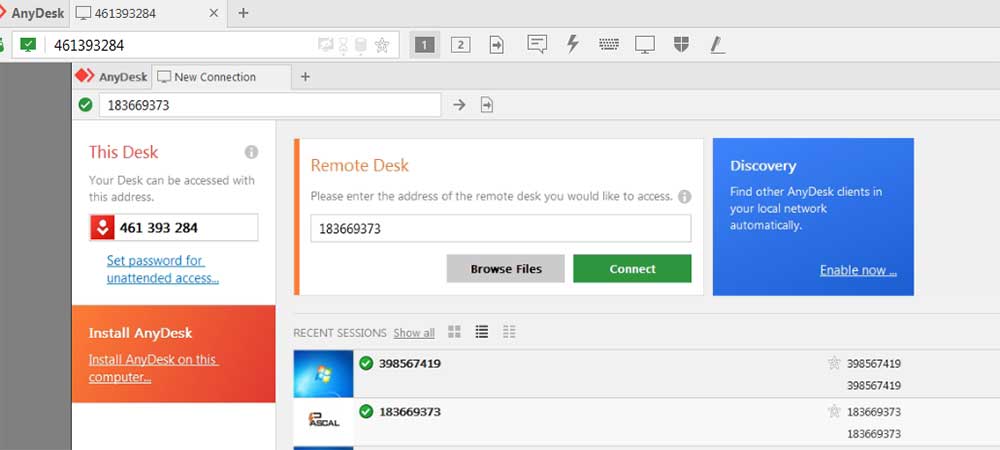Image resolution: width=1000 pixels, height=450 pixels.
Task: Click bold session name 398567419
Action: (409, 363)
